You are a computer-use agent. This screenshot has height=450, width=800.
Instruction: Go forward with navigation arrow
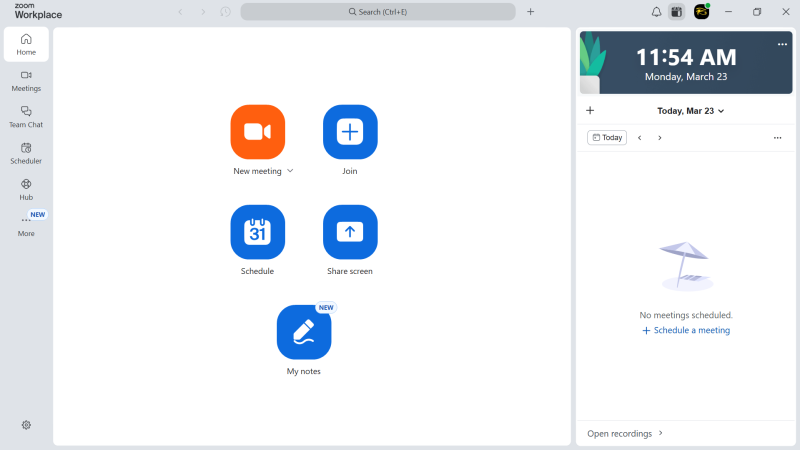(203, 12)
